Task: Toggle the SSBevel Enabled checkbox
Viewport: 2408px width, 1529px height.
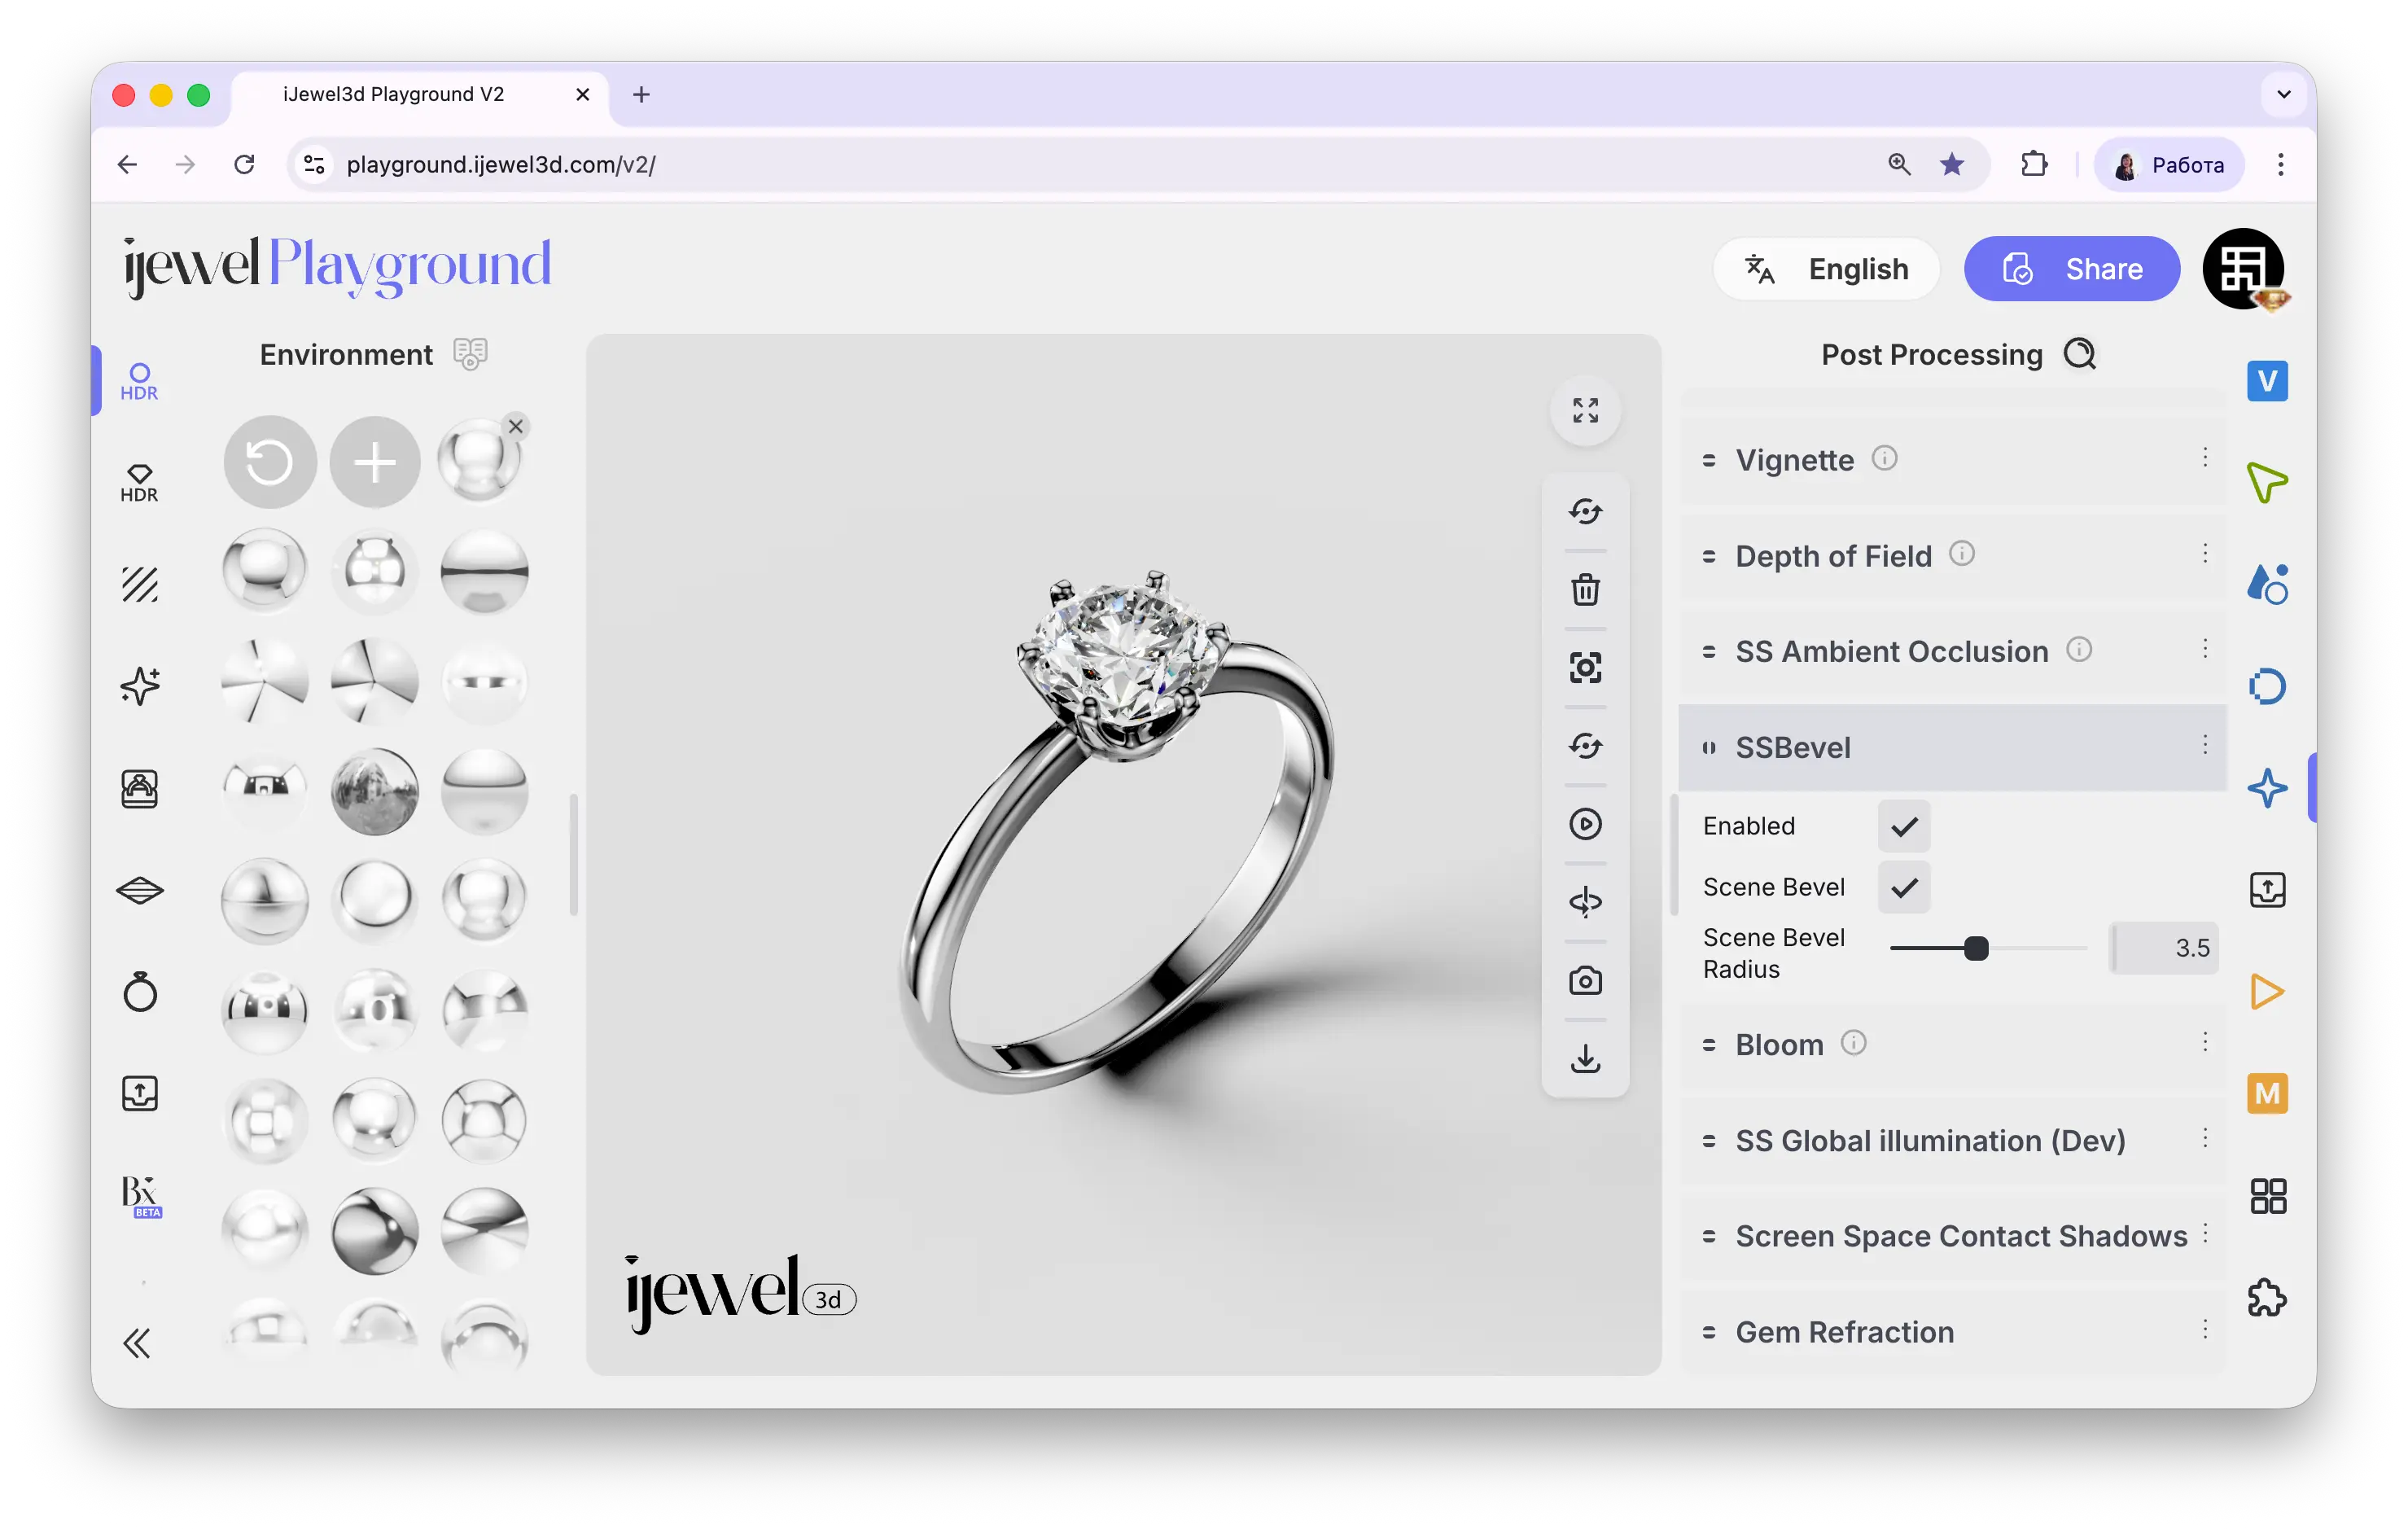Action: click(1904, 826)
